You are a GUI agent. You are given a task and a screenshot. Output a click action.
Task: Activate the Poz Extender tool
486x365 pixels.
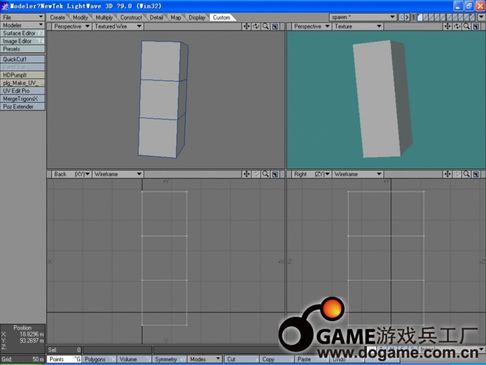23,107
